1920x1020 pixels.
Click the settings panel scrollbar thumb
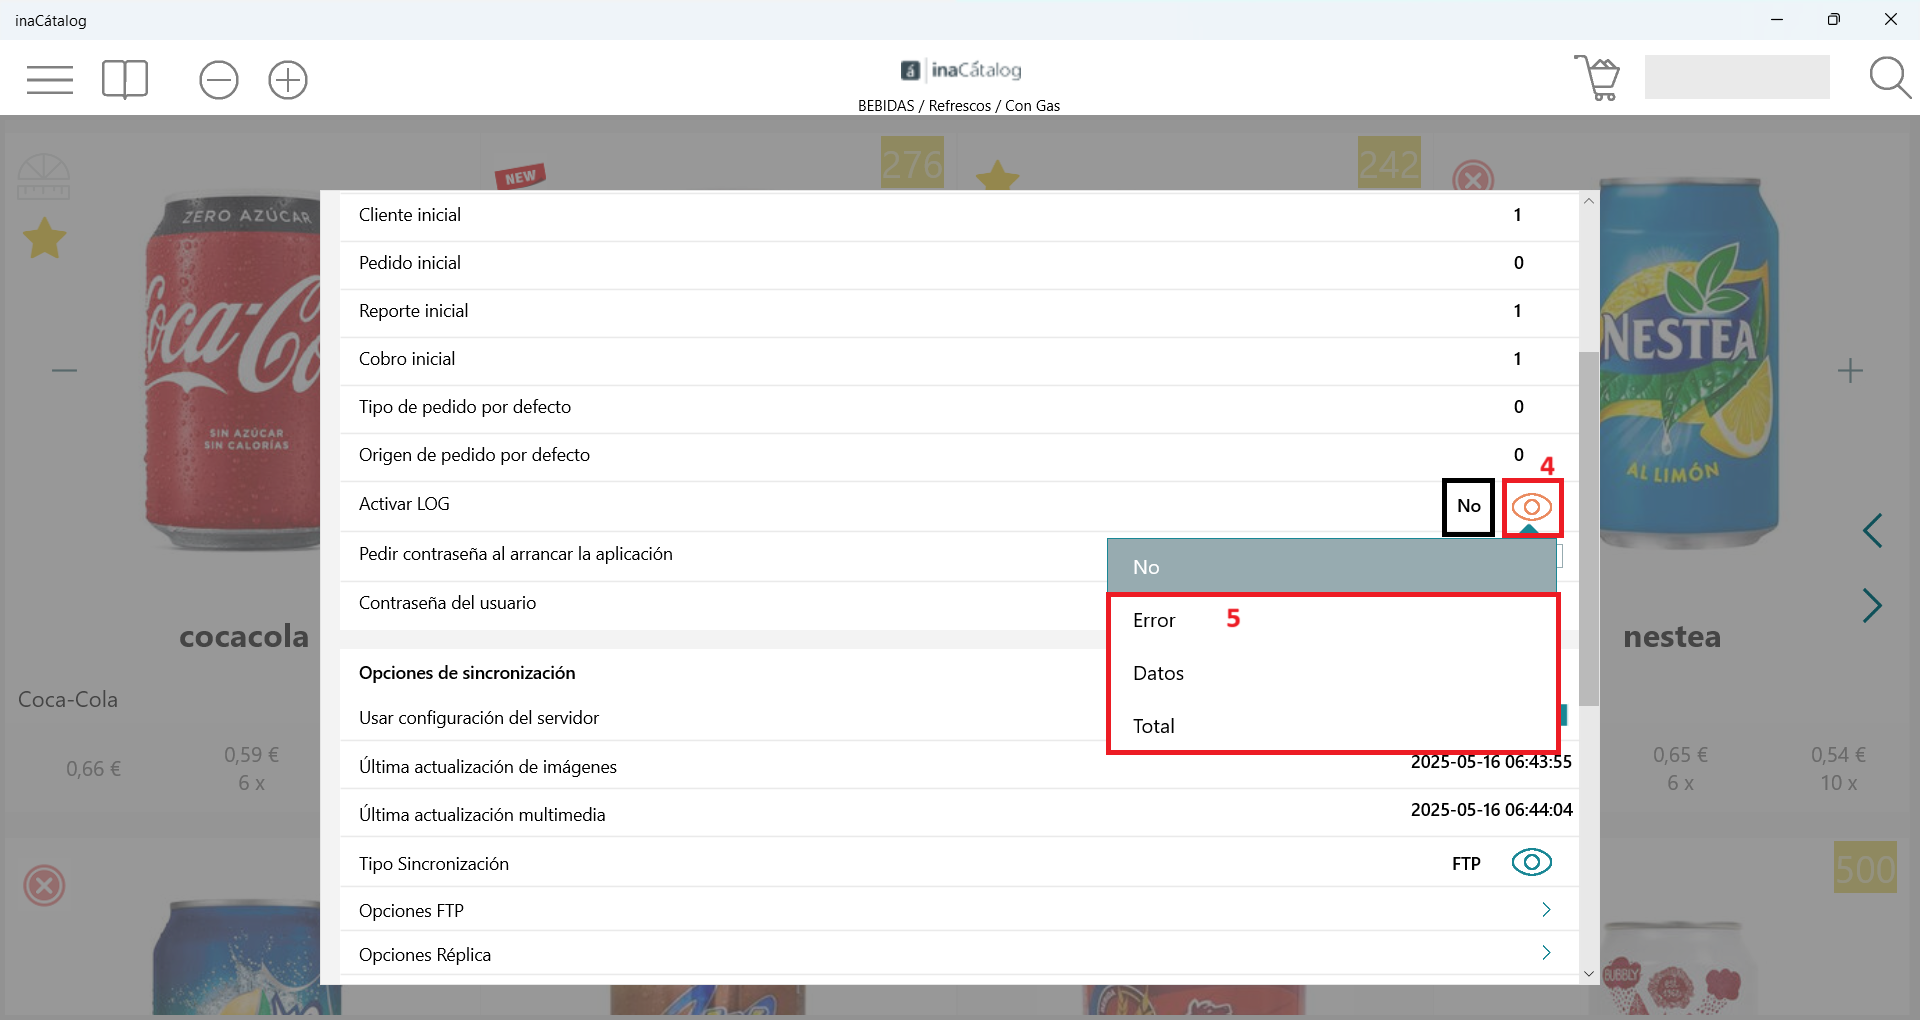click(x=1589, y=528)
